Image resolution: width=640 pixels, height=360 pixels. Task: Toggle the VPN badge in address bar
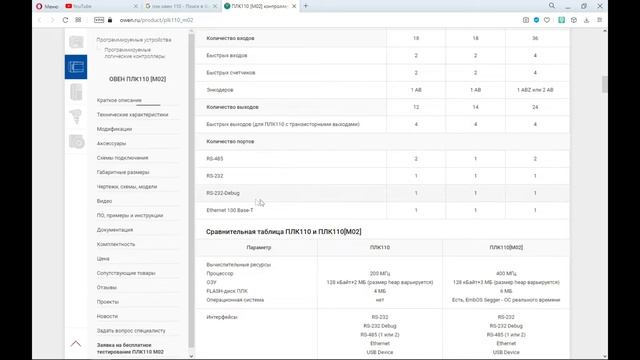tap(99, 20)
